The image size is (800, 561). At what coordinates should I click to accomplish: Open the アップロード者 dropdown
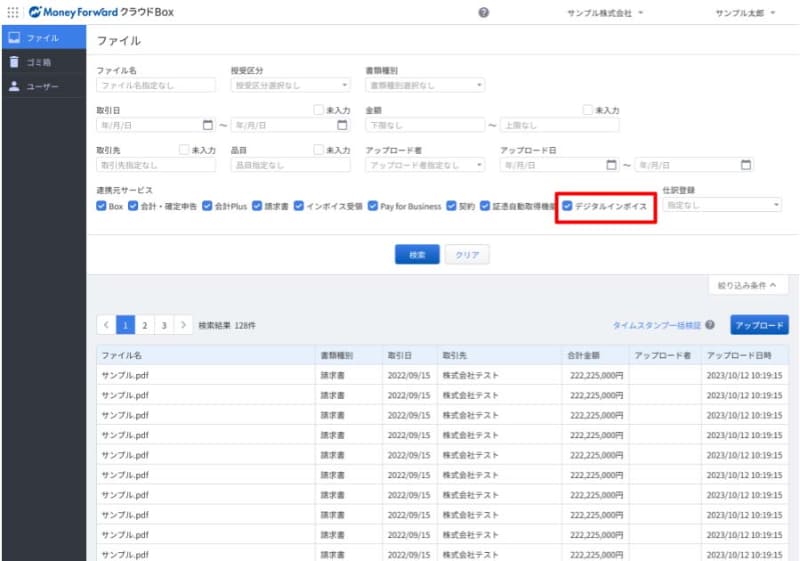[x=425, y=165]
